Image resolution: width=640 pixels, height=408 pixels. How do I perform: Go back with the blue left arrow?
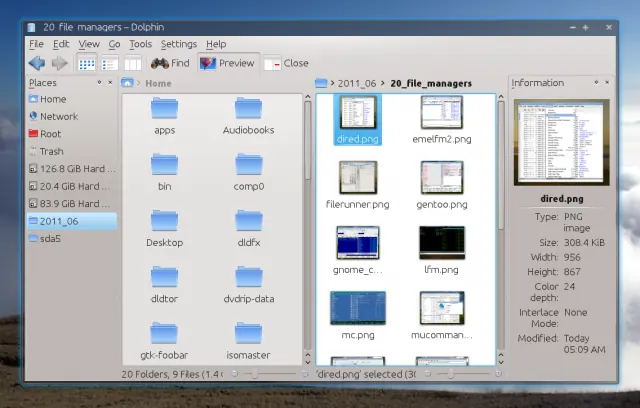pyautogui.click(x=37, y=63)
